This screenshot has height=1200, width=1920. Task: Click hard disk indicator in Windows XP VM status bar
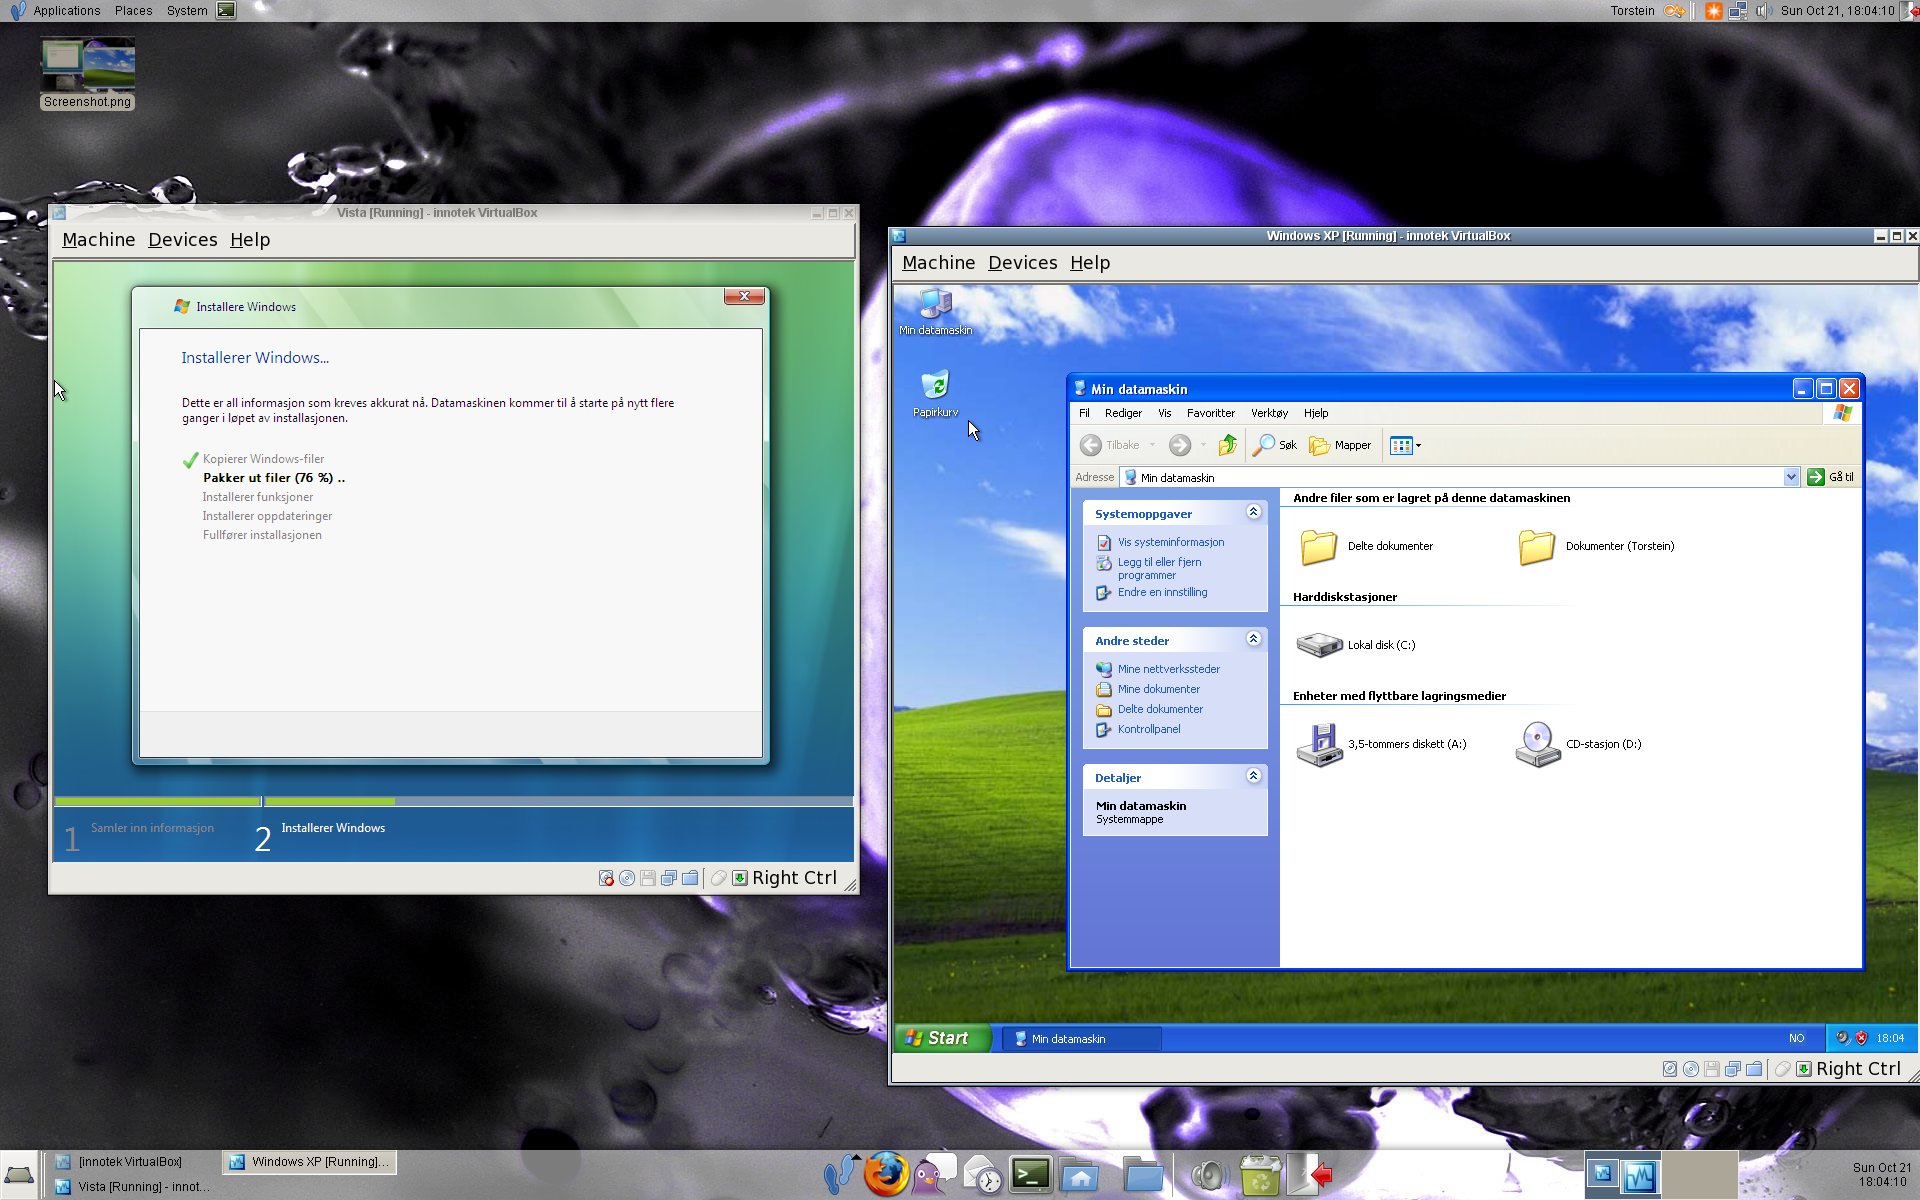tap(1670, 1069)
